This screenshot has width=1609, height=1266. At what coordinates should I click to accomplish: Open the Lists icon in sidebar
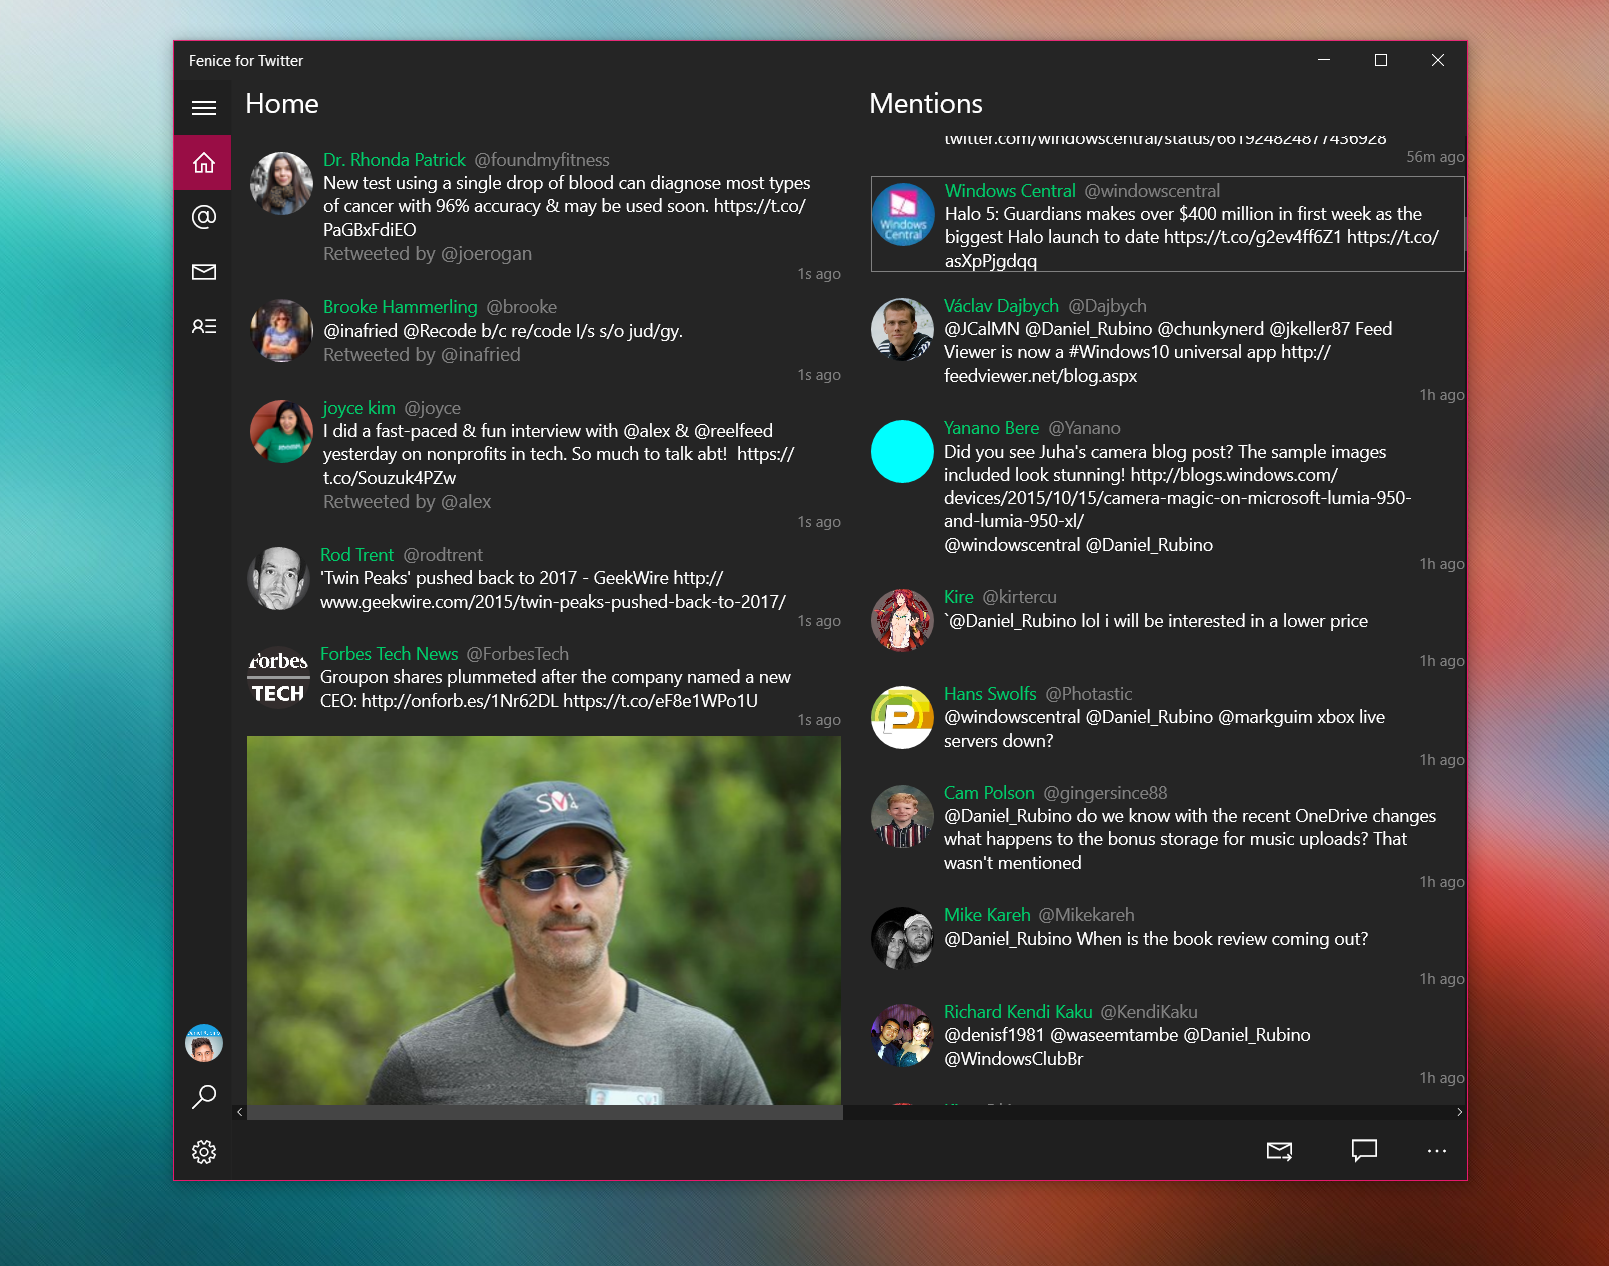coord(203,326)
